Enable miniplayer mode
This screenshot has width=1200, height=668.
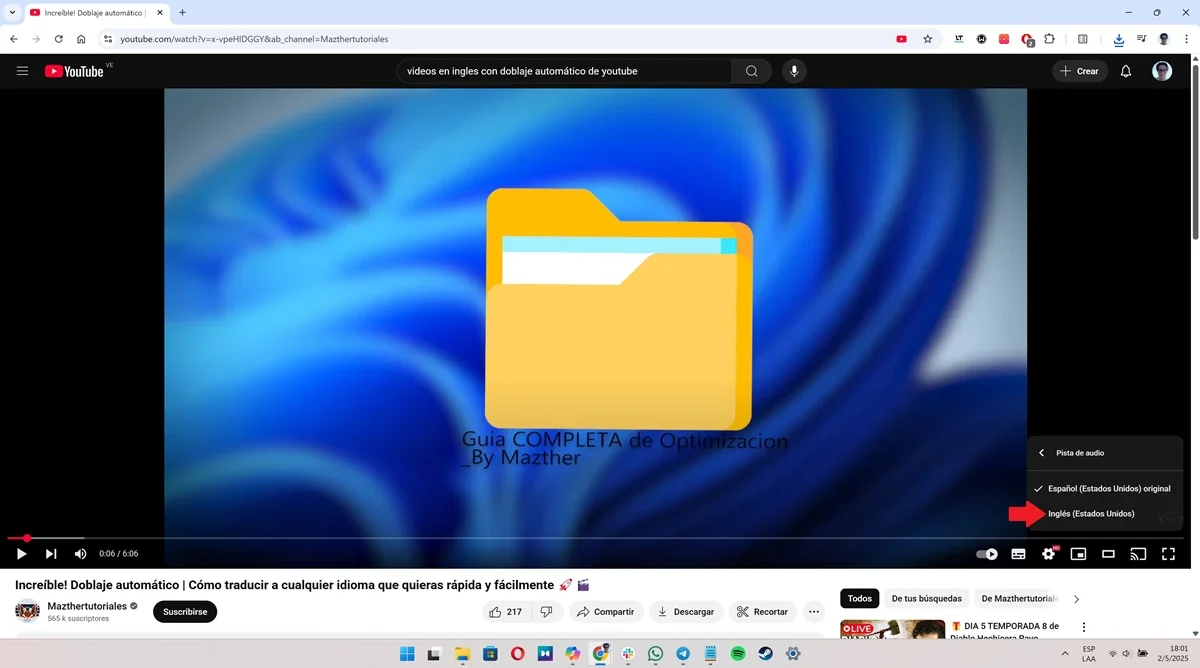coord(1078,554)
